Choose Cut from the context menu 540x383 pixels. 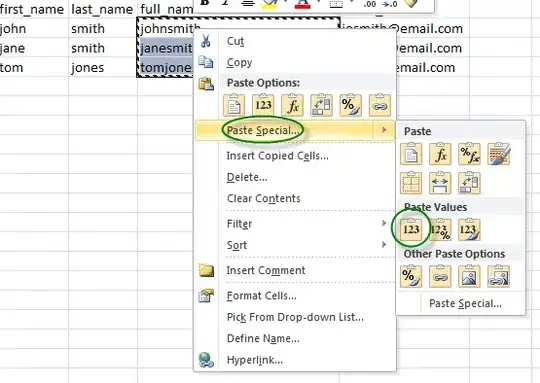(x=235, y=41)
